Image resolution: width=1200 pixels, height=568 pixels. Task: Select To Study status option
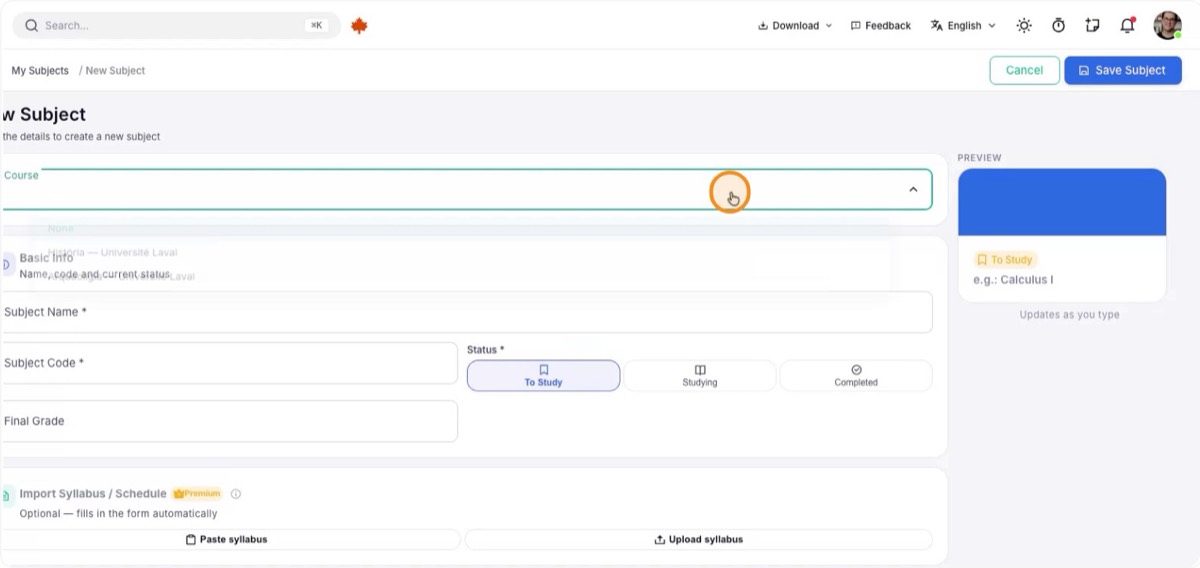(x=544, y=376)
